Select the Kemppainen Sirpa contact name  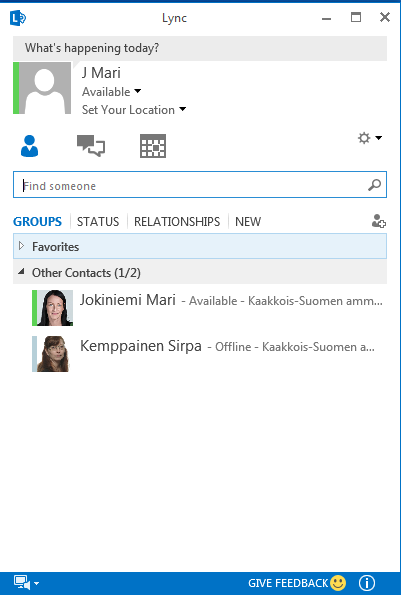pos(141,346)
